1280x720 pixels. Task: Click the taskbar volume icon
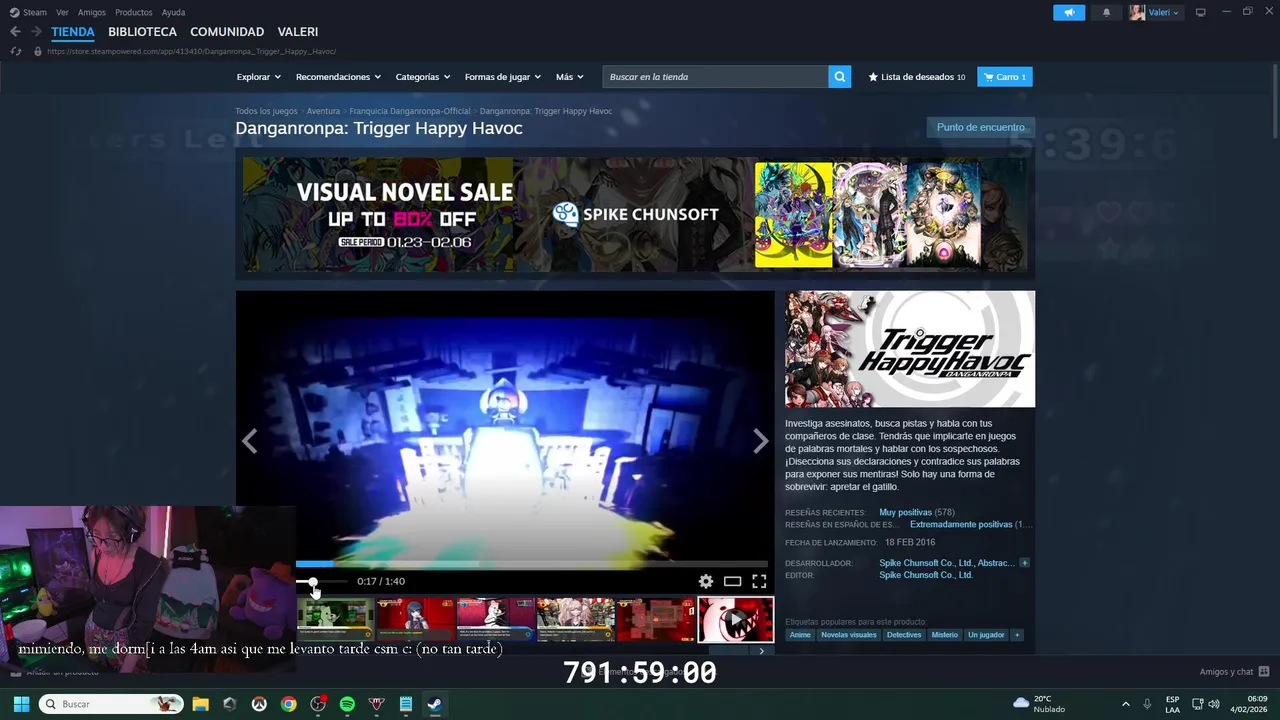pos(1214,704)
